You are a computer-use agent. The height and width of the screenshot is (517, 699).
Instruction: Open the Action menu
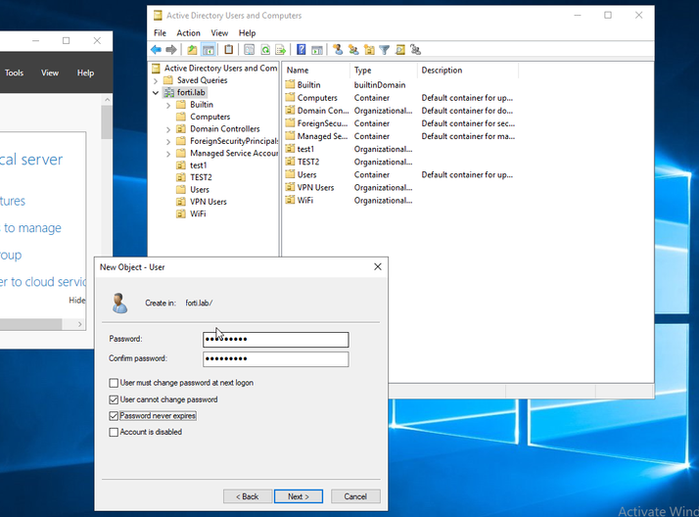(x=188, y=33)
